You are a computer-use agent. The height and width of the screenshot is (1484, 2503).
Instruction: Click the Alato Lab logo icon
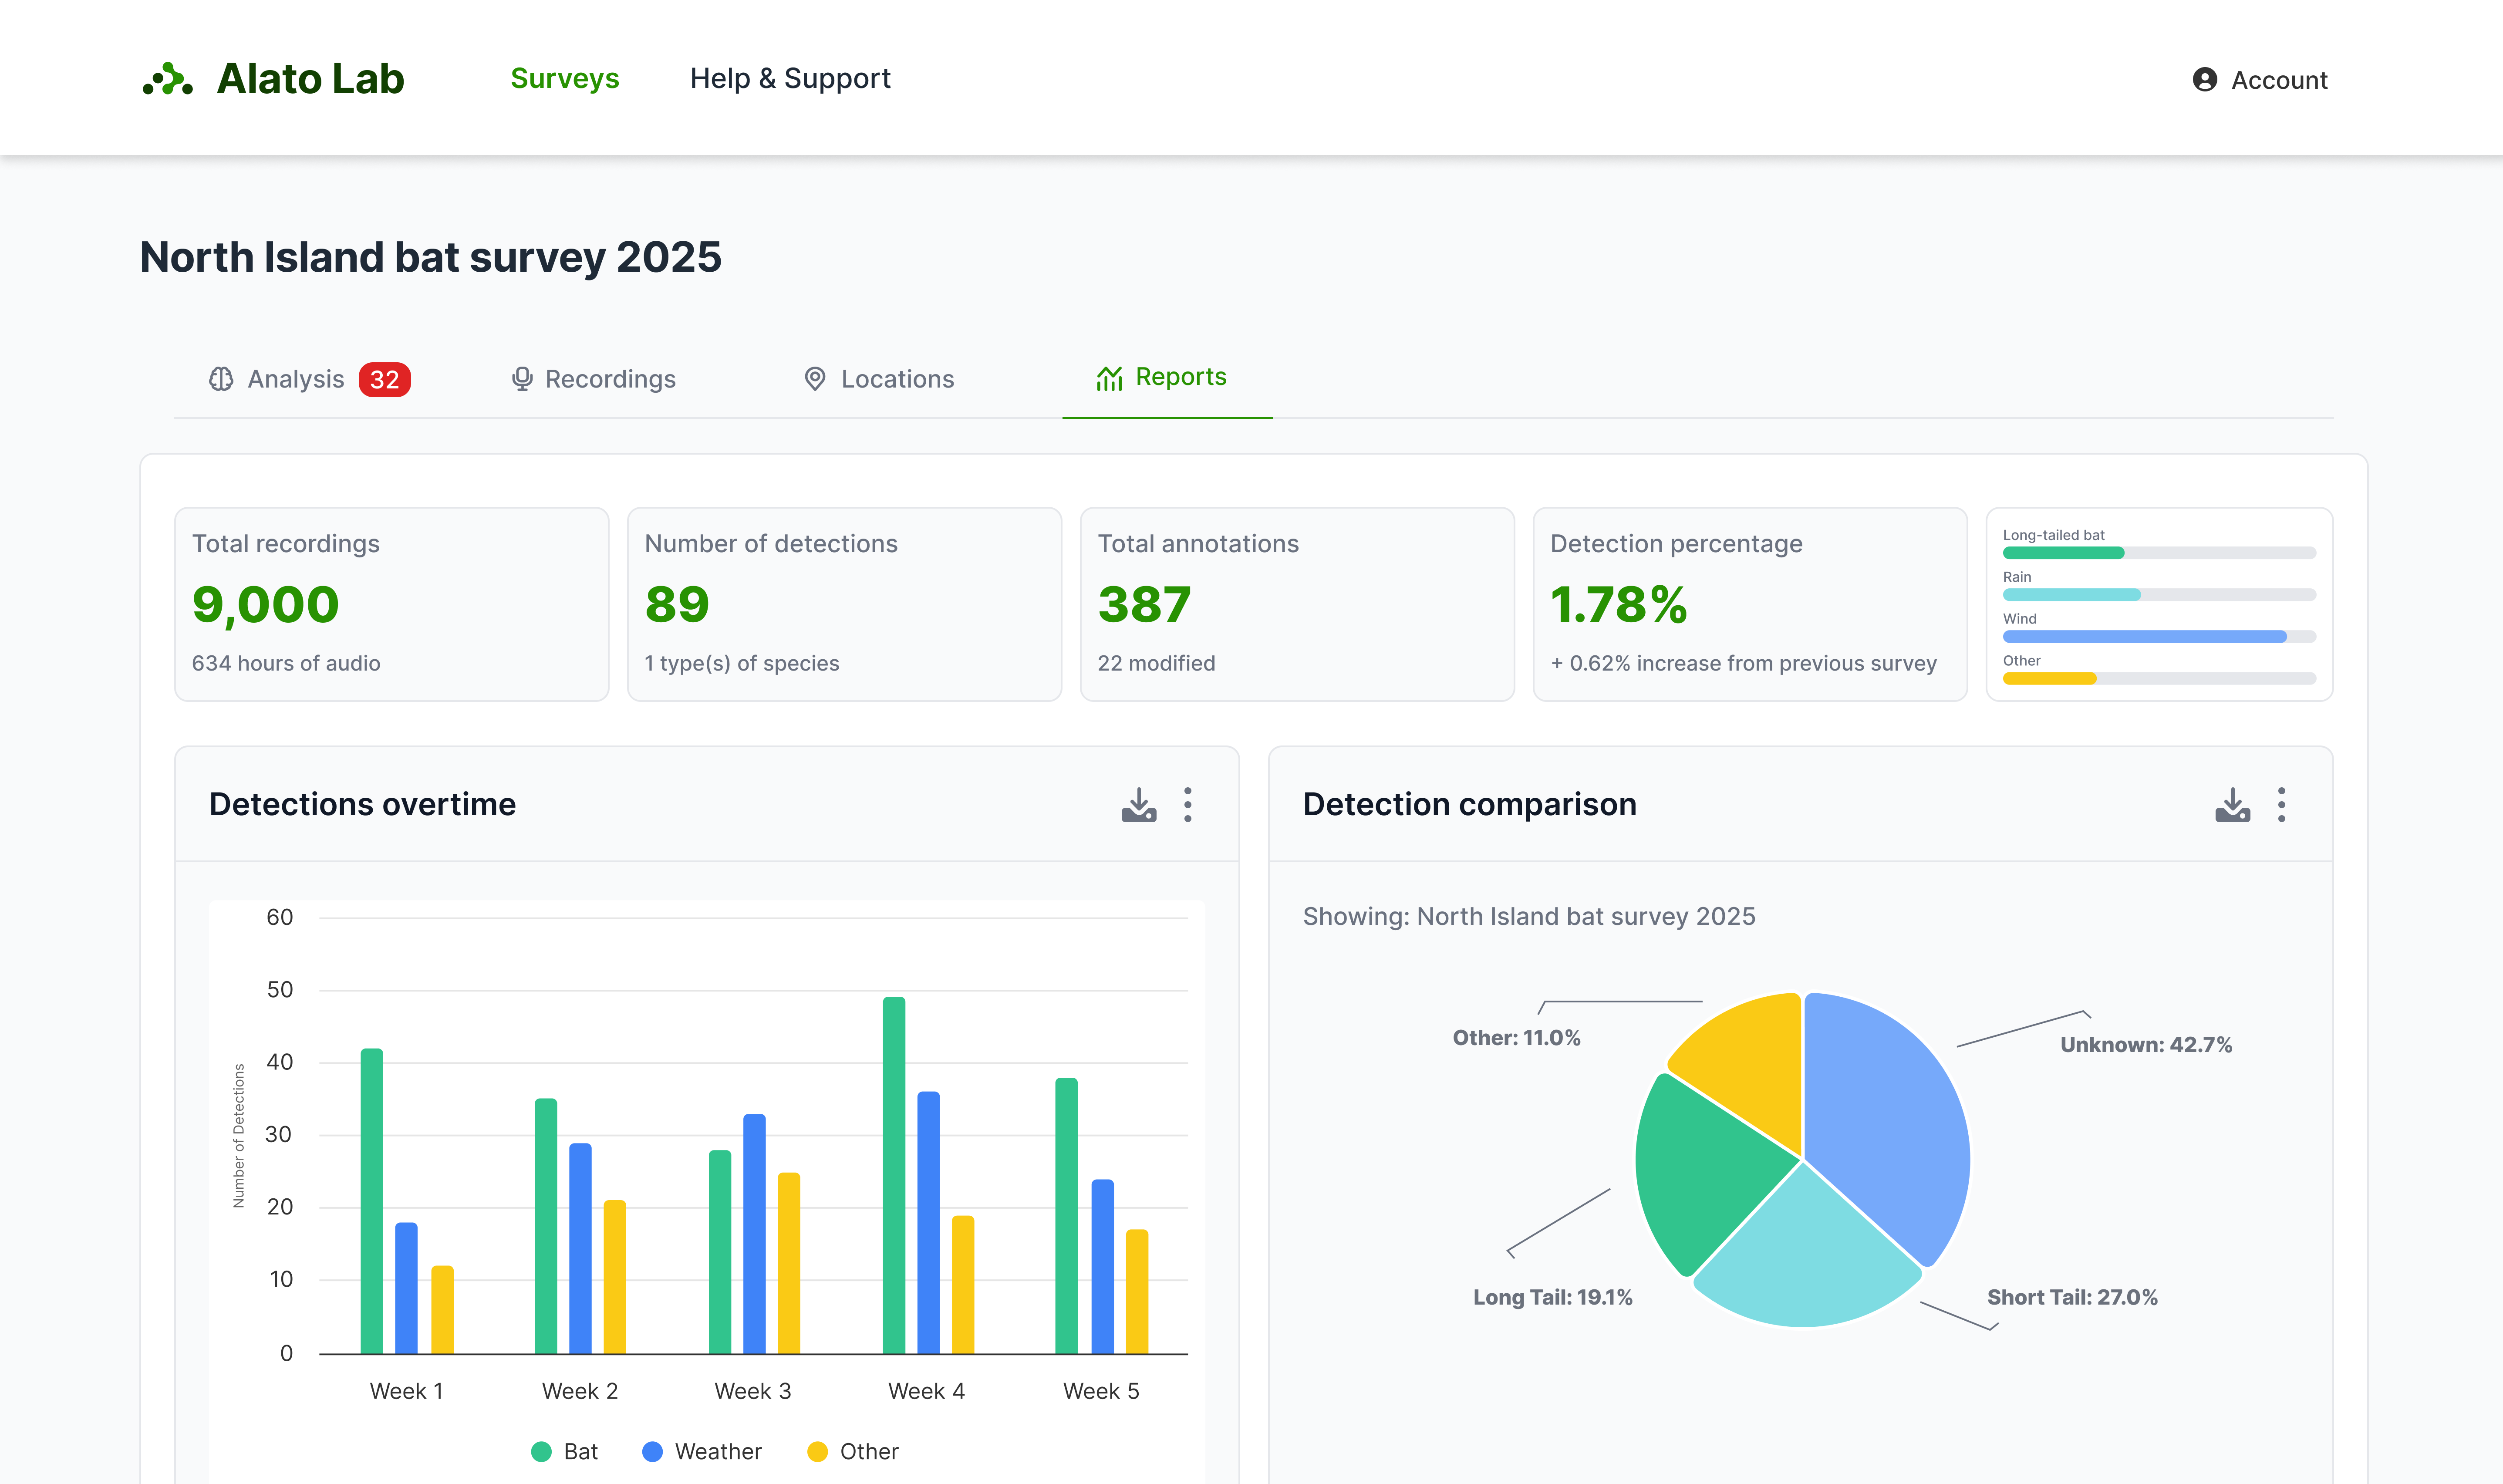(x=167, y=79)
